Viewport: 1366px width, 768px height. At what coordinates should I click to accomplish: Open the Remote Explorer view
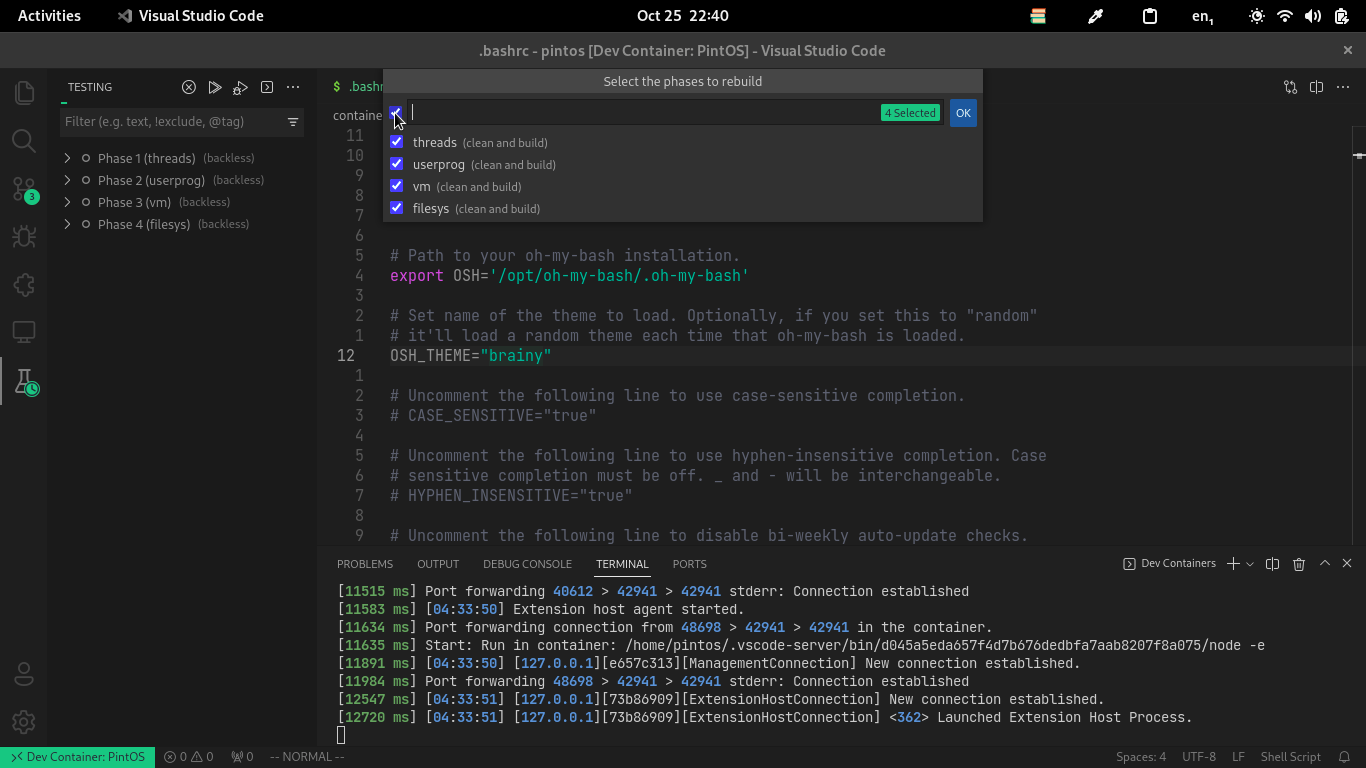pyautogui.click(x=24, y=333)
